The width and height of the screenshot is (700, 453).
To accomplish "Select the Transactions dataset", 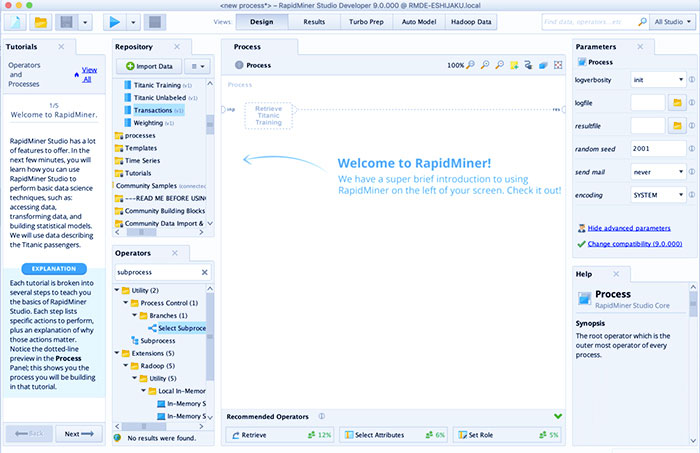I will pos(153,110).
